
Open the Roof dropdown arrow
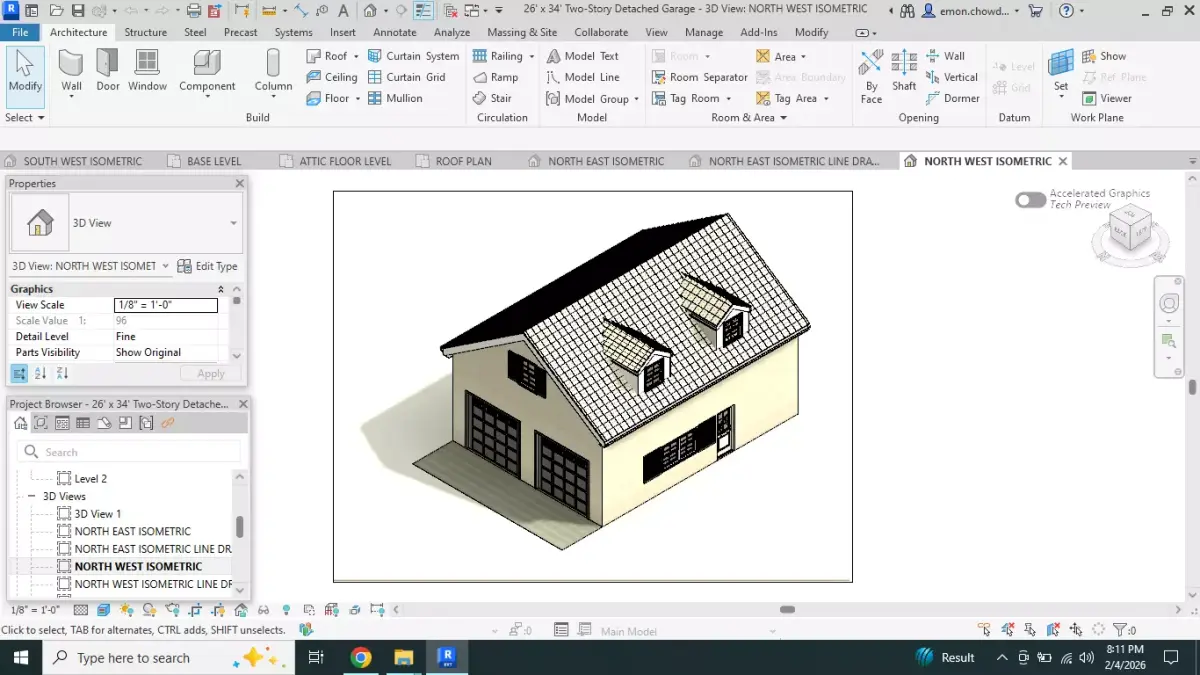coord(356,57)
